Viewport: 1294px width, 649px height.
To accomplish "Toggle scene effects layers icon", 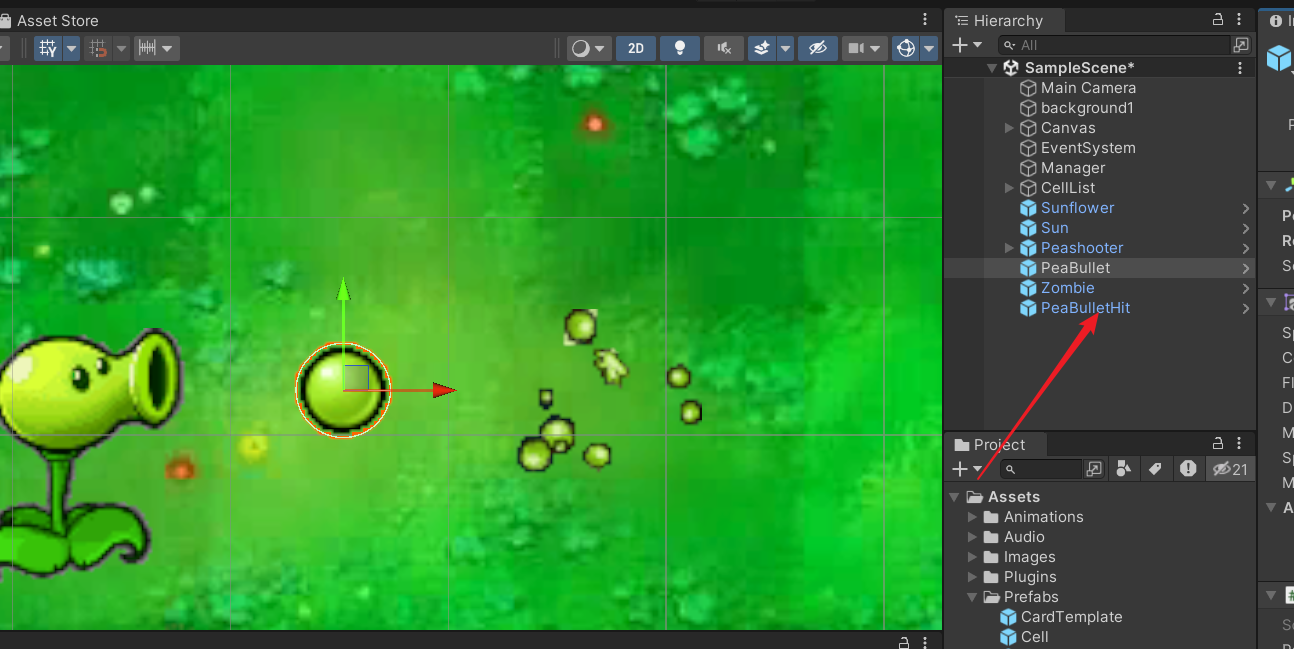I will 762,48.
